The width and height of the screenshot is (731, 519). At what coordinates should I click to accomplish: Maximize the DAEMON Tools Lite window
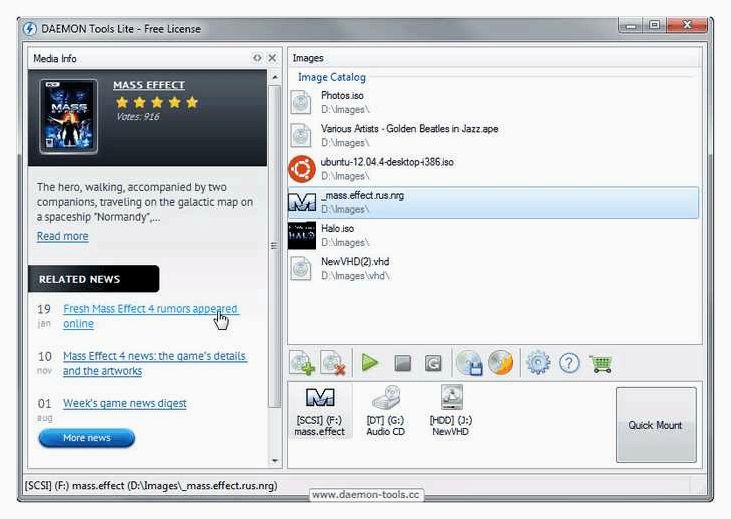pyautogui.click(x=655, y=25)
